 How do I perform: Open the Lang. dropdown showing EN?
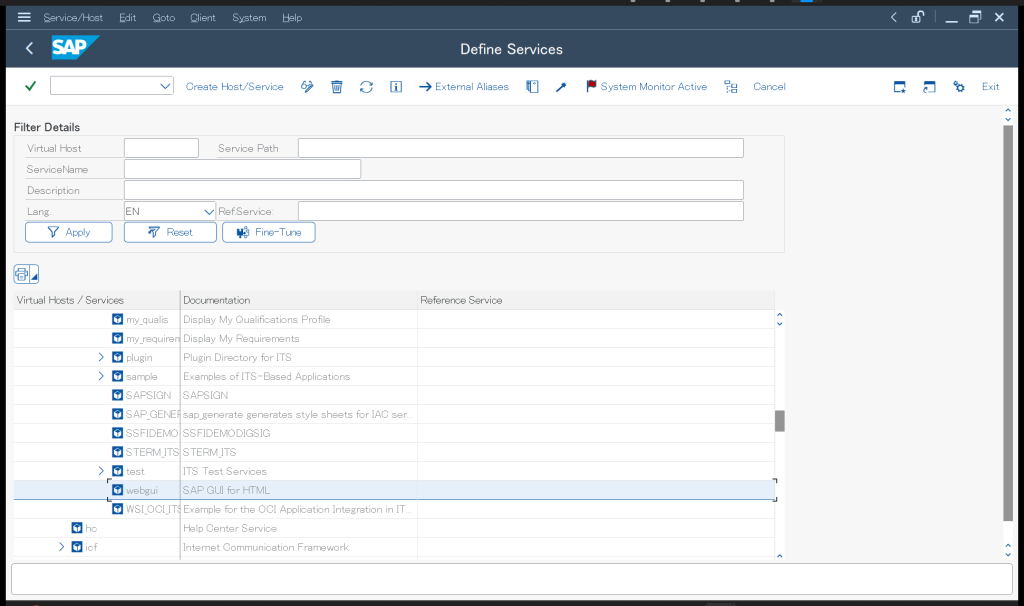[x=209, y=211]
